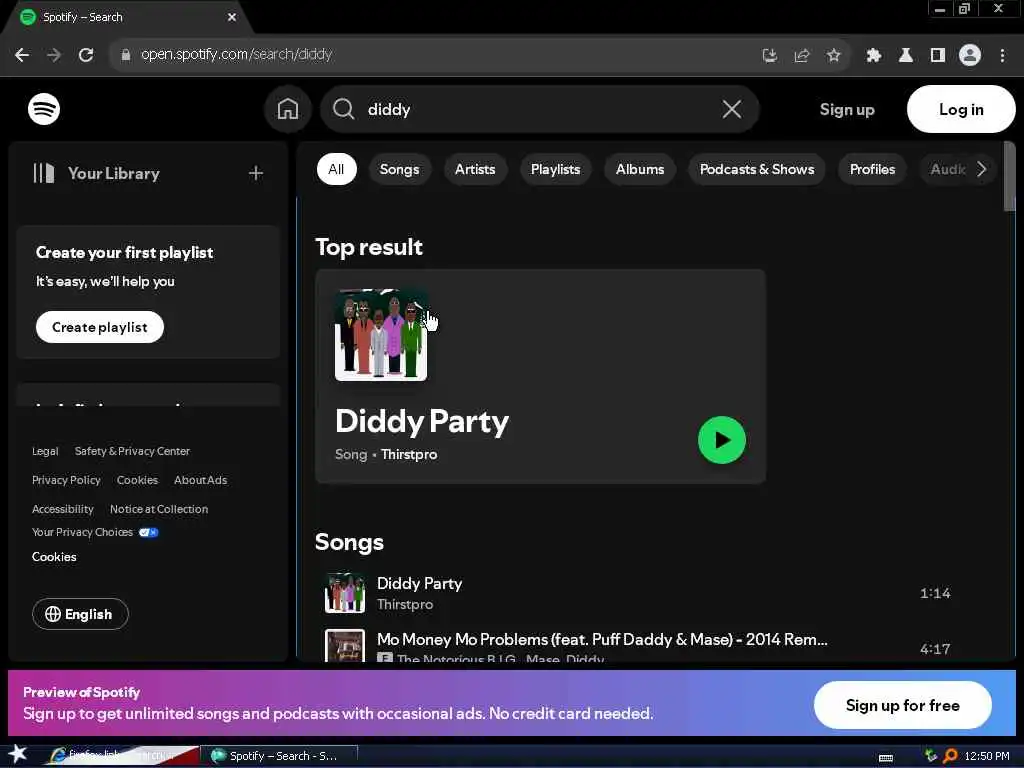
Task: Filter results by Albums
Action: [x=639, y=169]
